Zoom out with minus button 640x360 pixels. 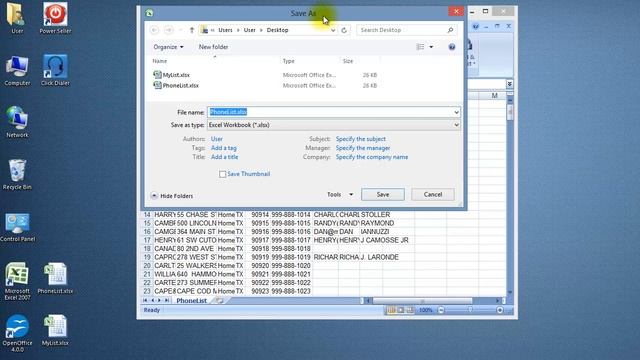click(x=441, y=310)
